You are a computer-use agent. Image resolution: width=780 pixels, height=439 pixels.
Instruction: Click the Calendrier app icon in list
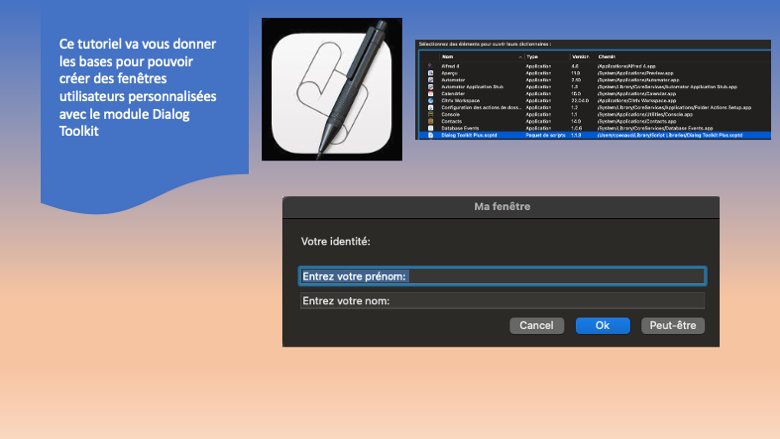tap(431, 93)
